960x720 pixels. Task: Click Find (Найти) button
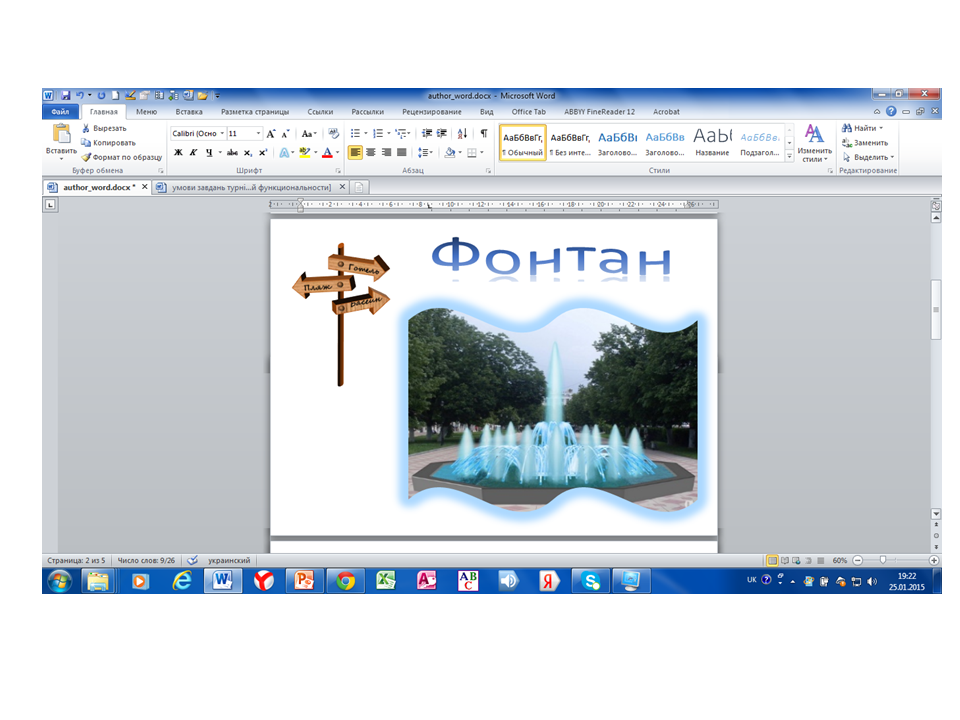coord(862,129)
